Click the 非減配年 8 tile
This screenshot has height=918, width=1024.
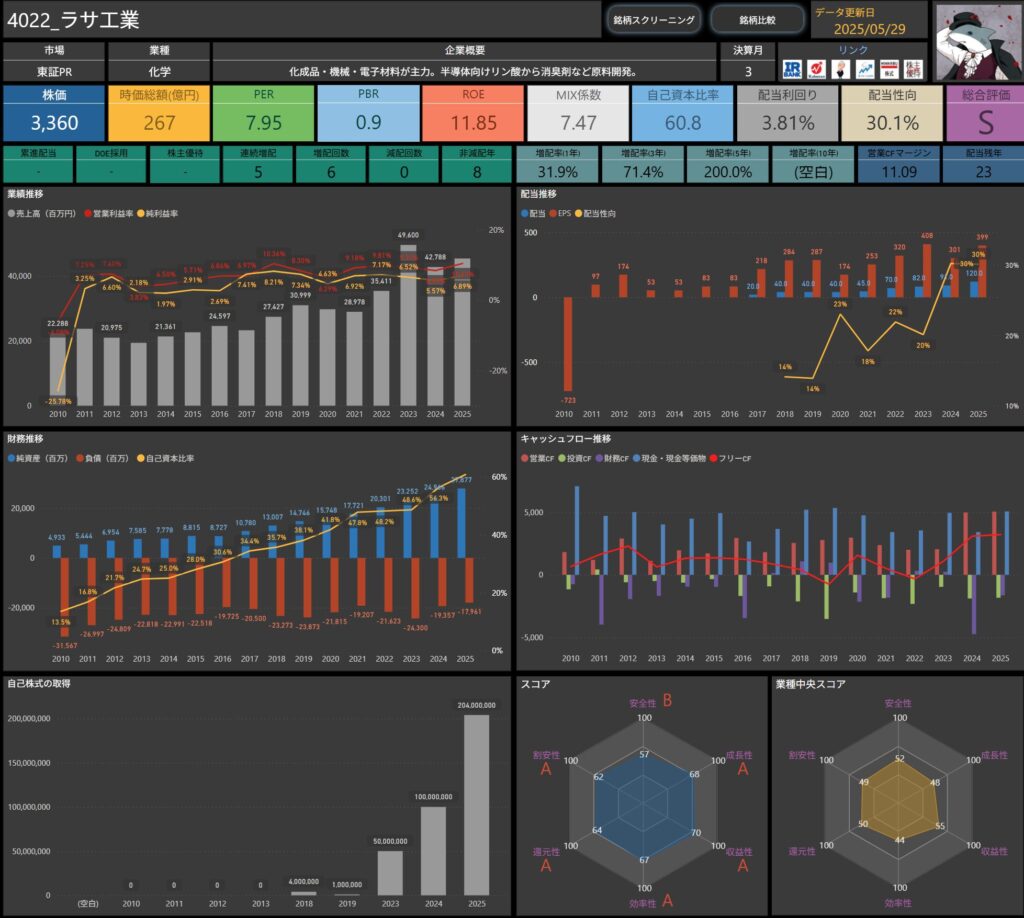(x=477, y=165)
